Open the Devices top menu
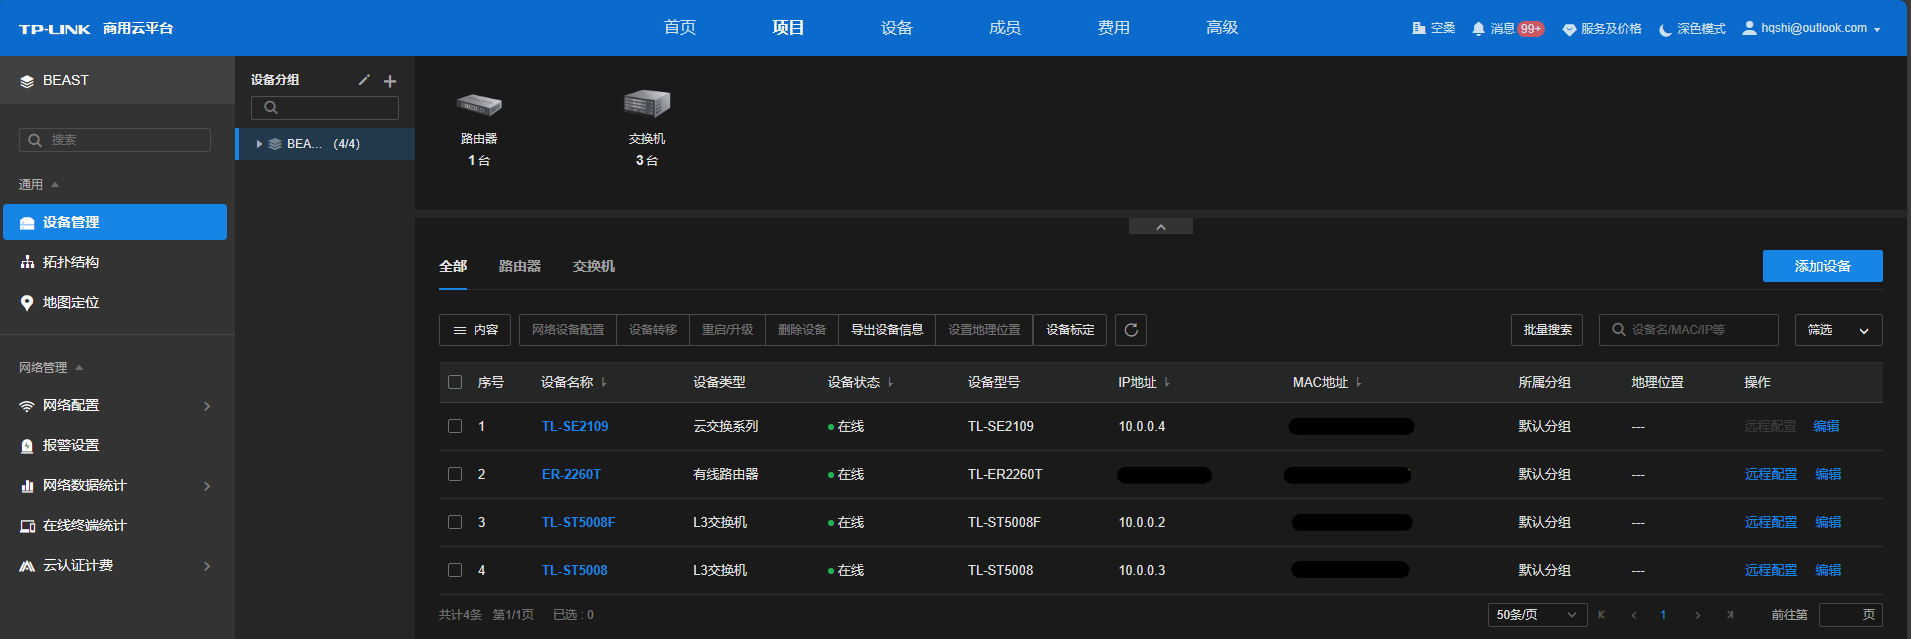This screenshot has width=1911, height=639. pos(896,28)
